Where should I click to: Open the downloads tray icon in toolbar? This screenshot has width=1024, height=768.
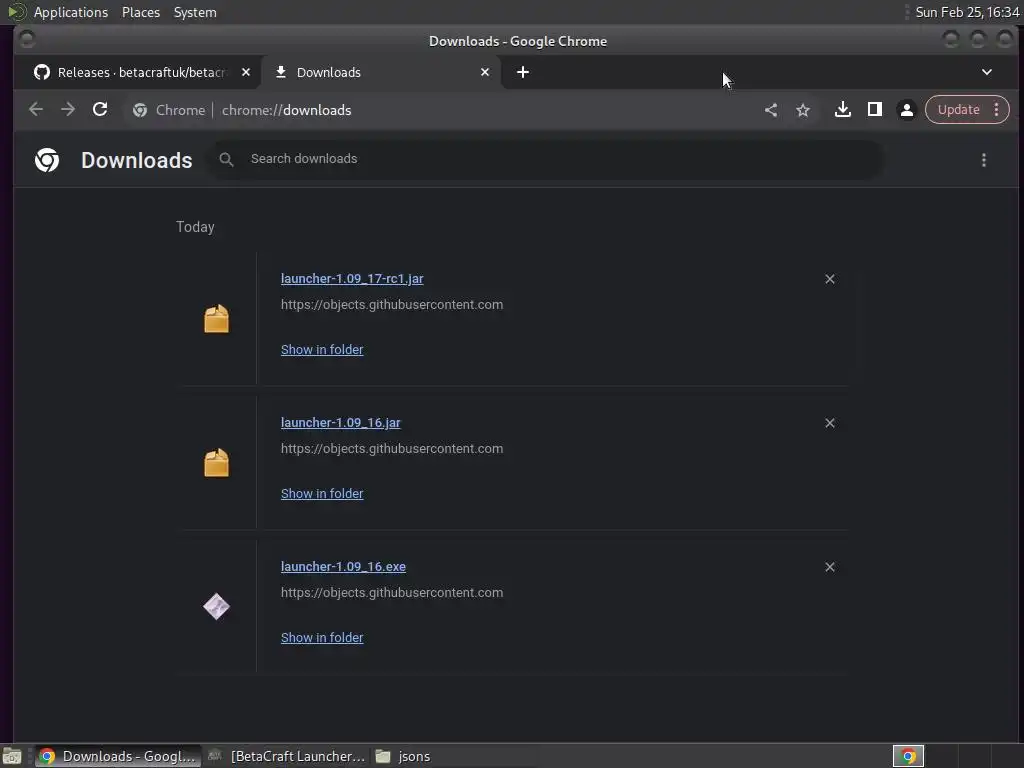point(842,110)
